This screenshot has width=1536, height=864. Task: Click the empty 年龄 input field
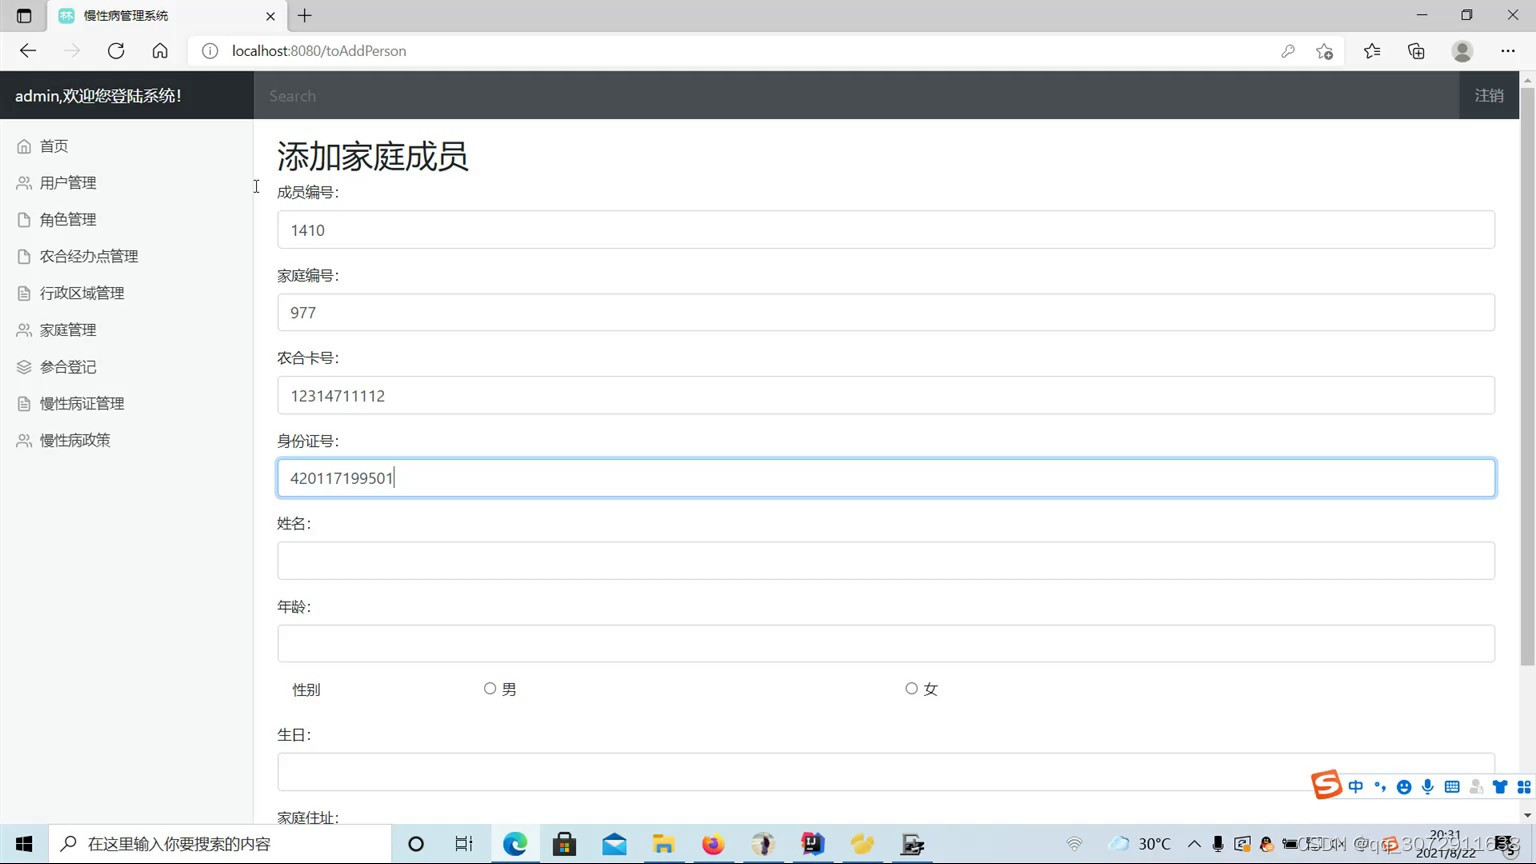tap(886, 644)
